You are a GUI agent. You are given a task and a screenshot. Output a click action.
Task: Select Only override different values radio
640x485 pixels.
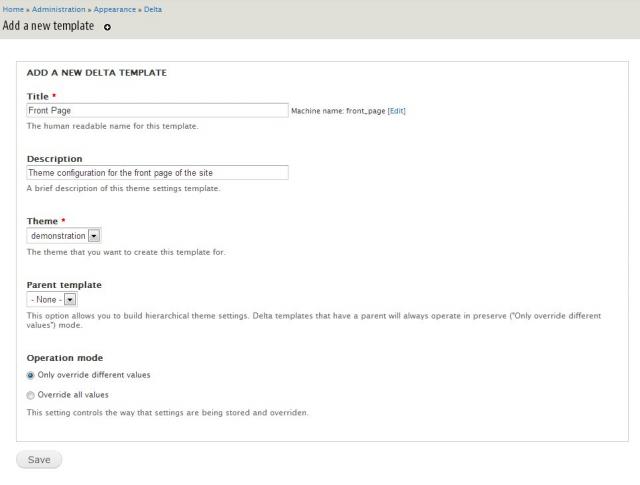coord(30,375)
